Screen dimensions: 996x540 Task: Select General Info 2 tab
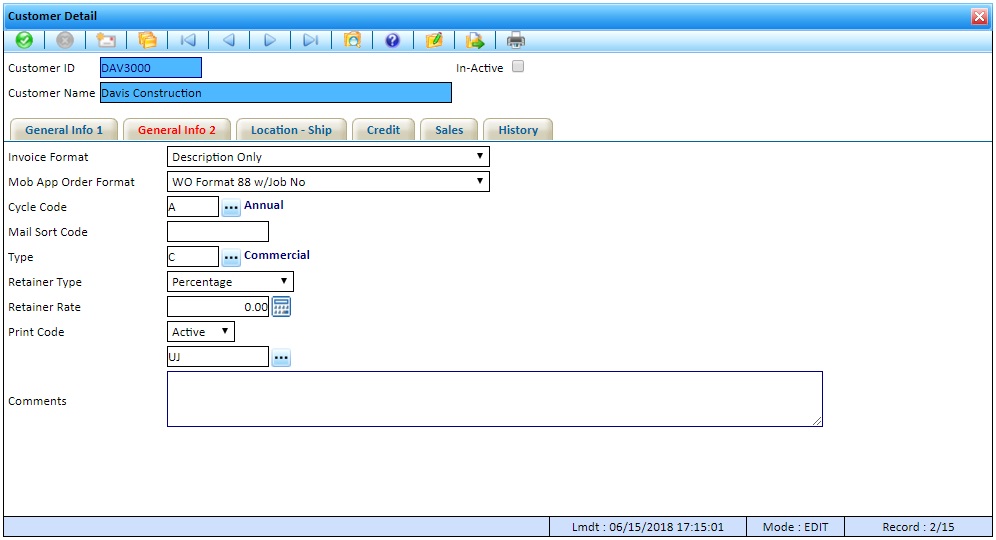[x=177, y=130]
